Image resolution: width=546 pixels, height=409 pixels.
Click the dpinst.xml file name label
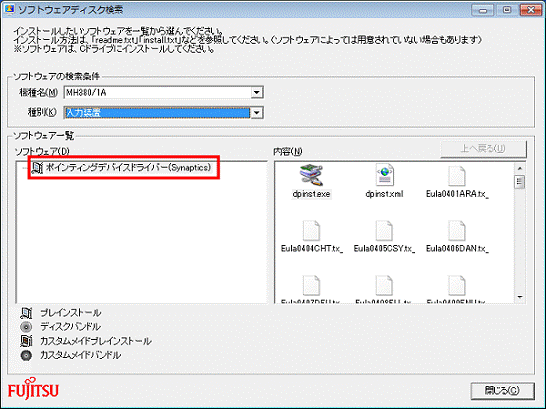(x=384, y=194)
